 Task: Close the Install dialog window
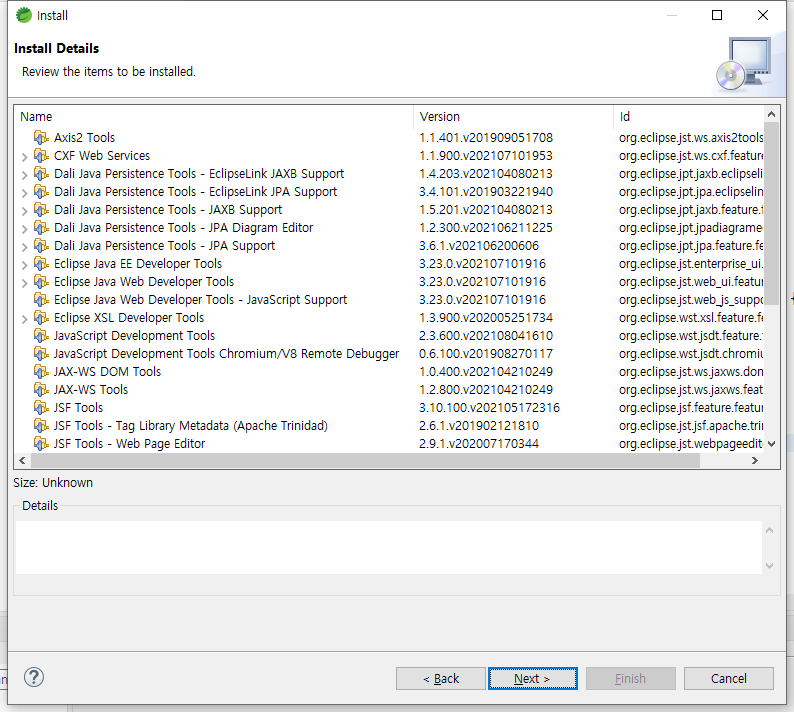763,15
